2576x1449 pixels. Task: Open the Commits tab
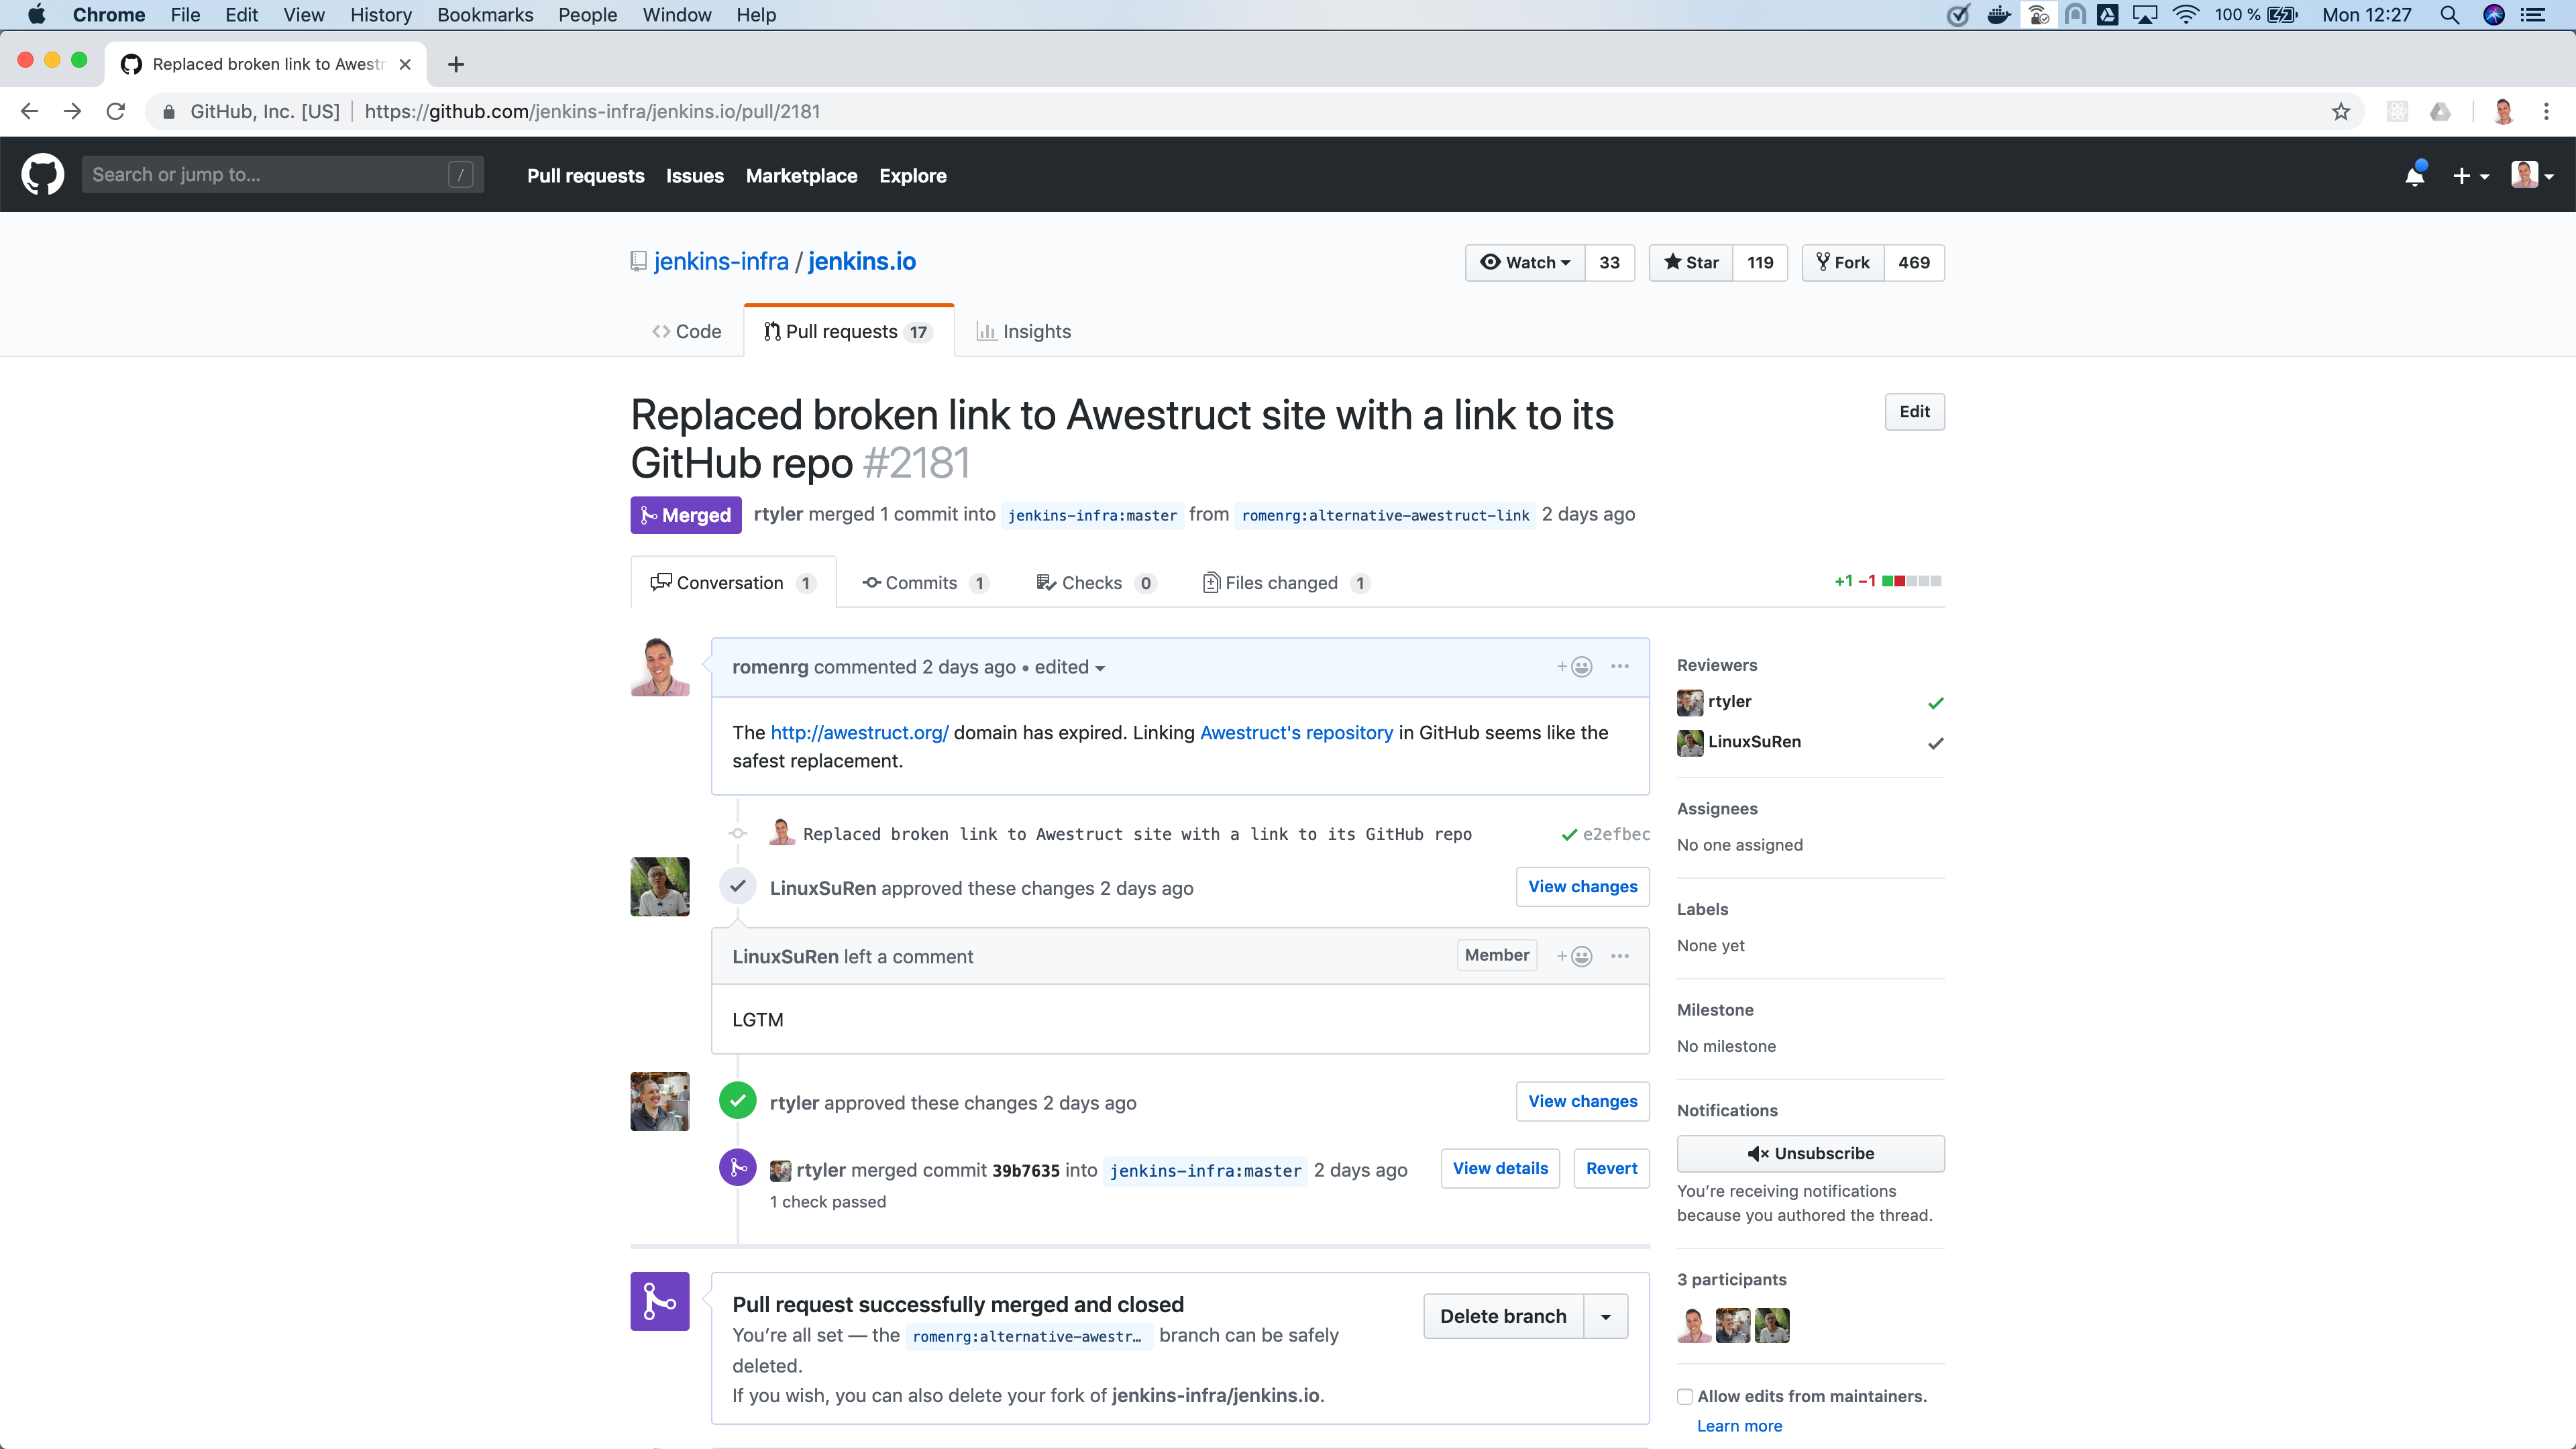point(926,583)
